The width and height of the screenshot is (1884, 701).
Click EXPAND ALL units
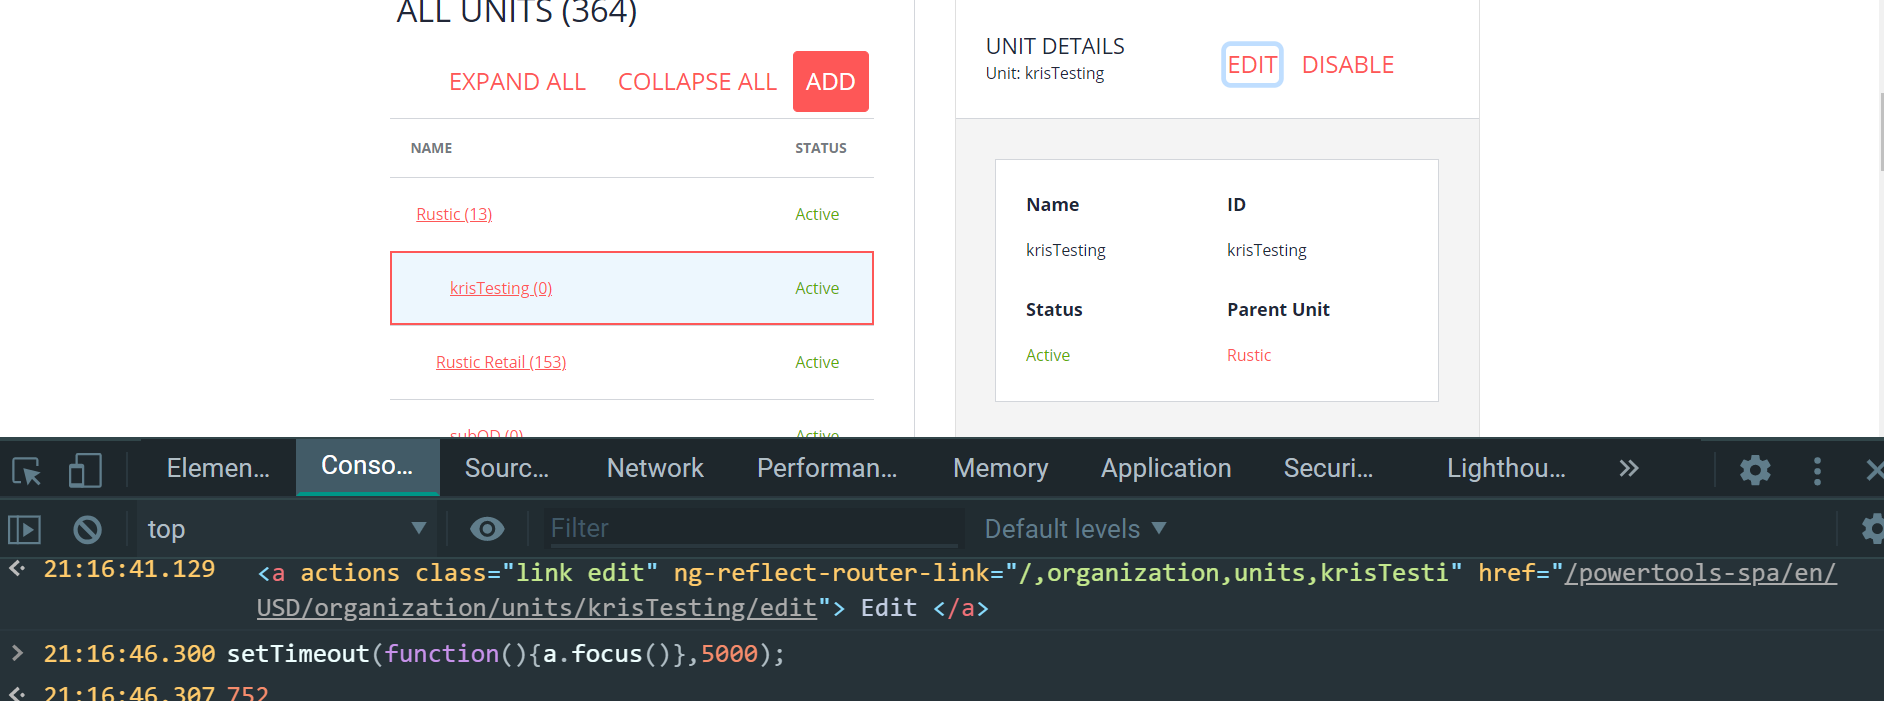coord(517,82)
